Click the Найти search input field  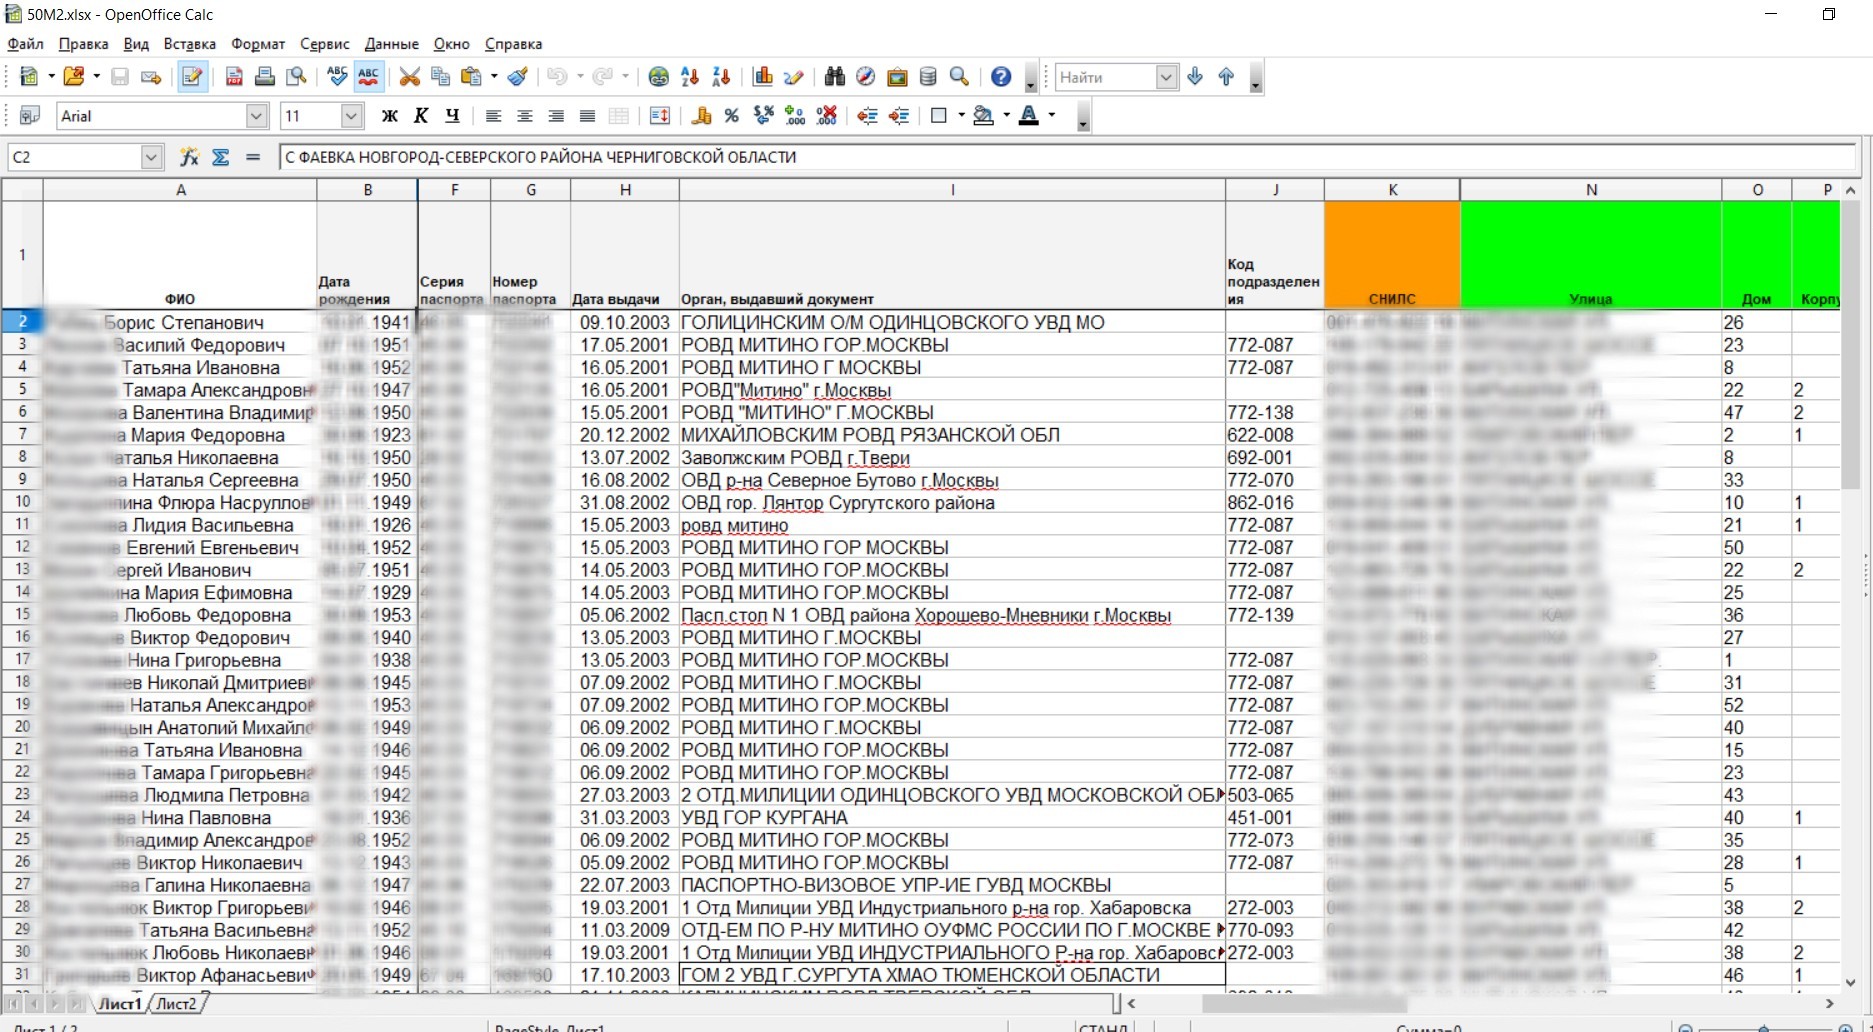click(1105, 77)
